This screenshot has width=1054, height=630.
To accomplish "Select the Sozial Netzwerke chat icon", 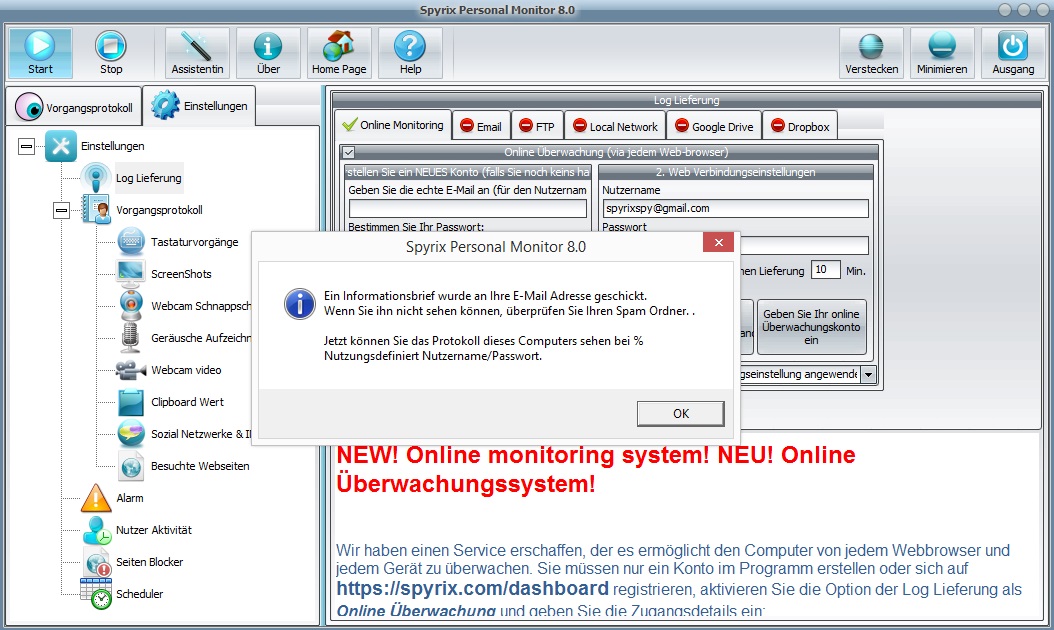I will pyautogui.click(x=131, y=434).
